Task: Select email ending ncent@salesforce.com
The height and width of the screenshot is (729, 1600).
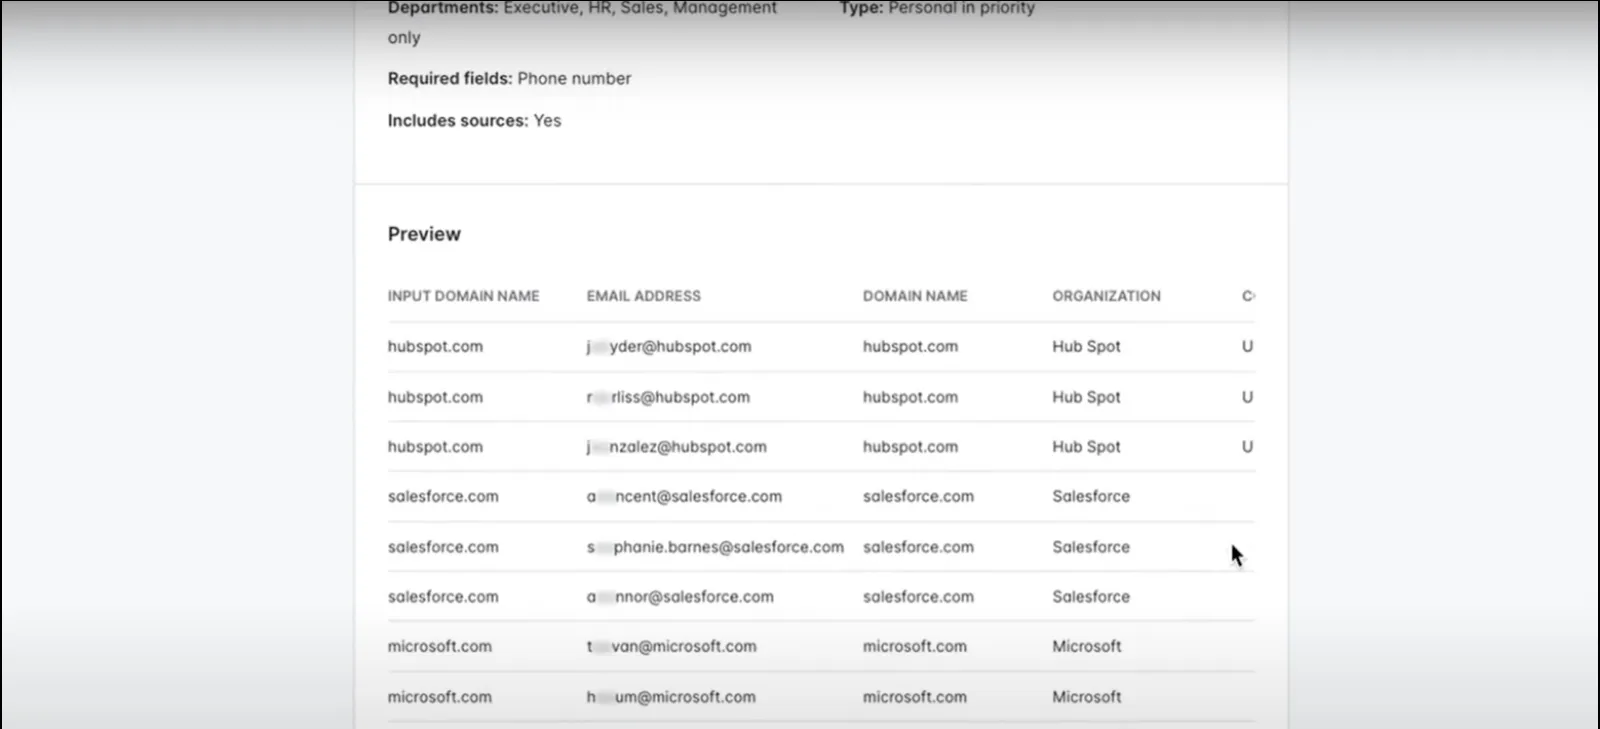Action: click(x=684, y=496)
